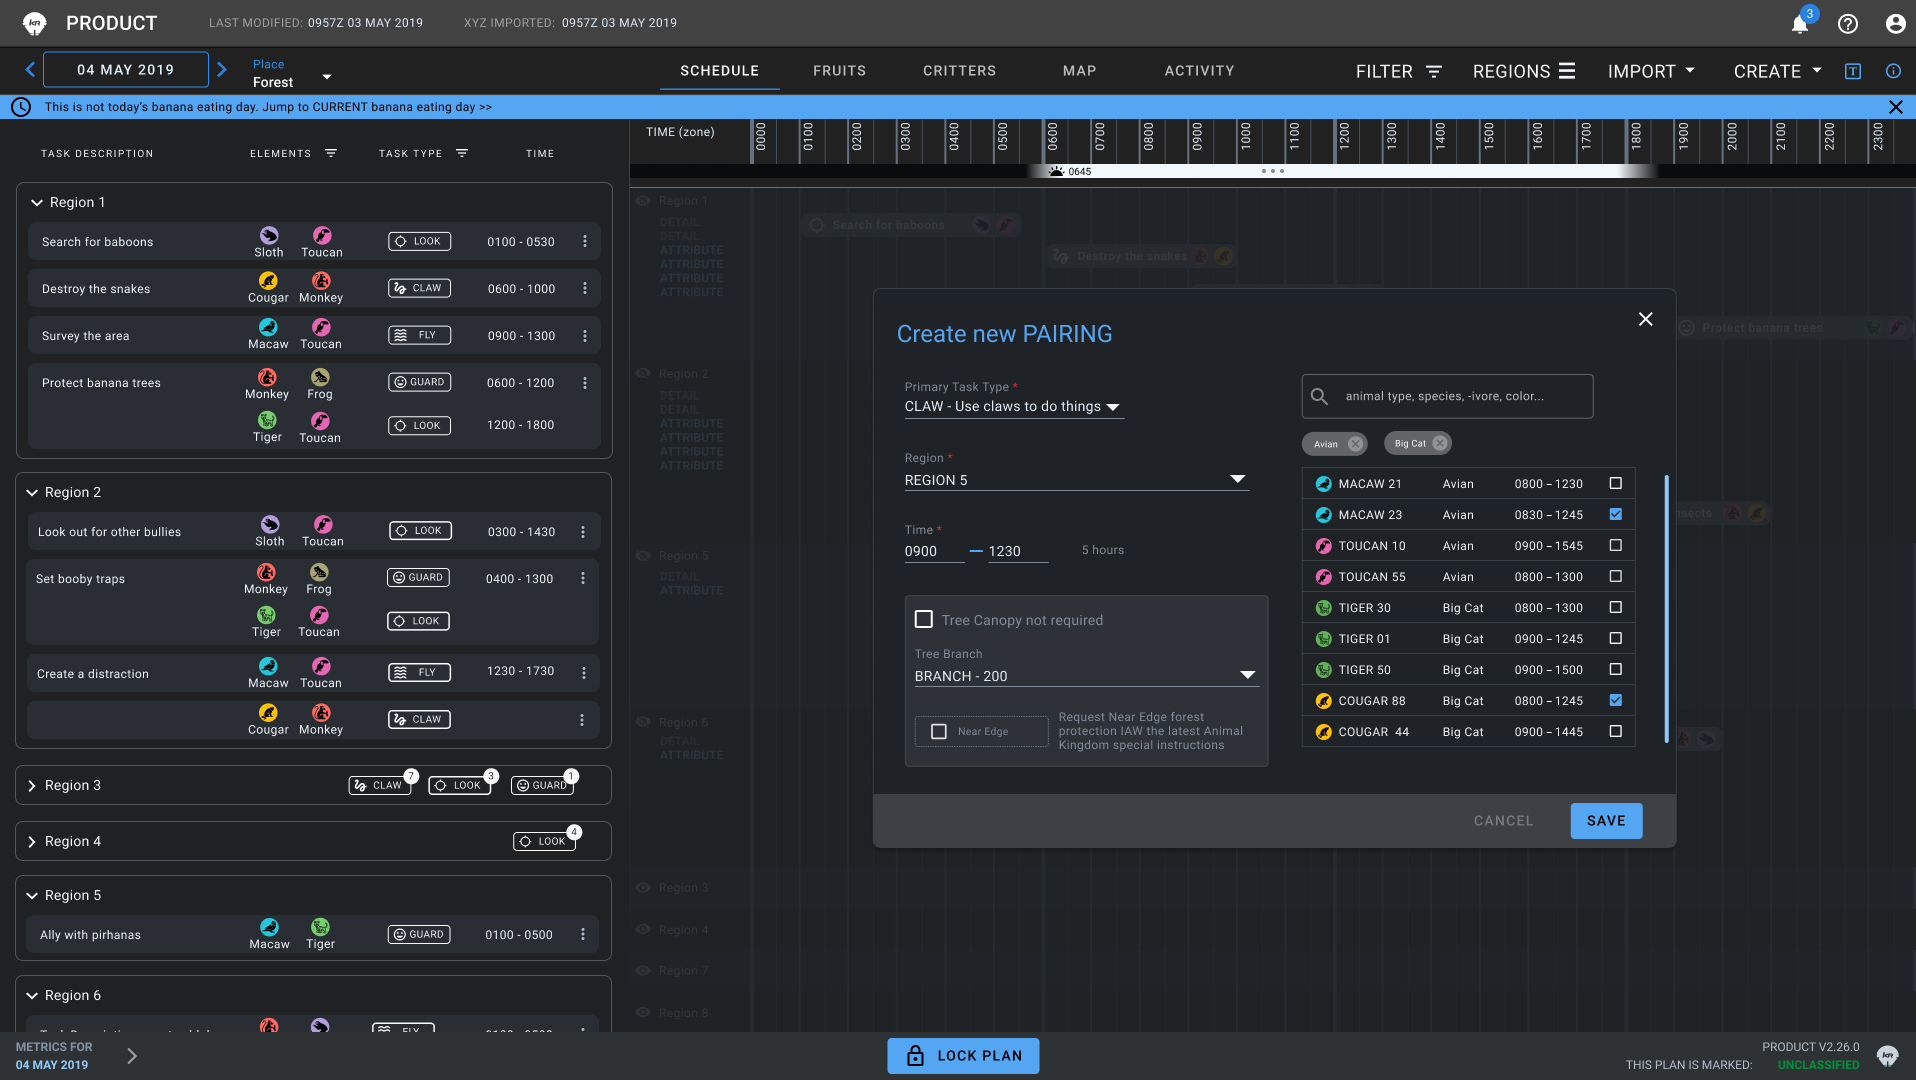Expand the Region 3 group
This screenshot has height=1080, width=1916.
[x=32, y=785]
